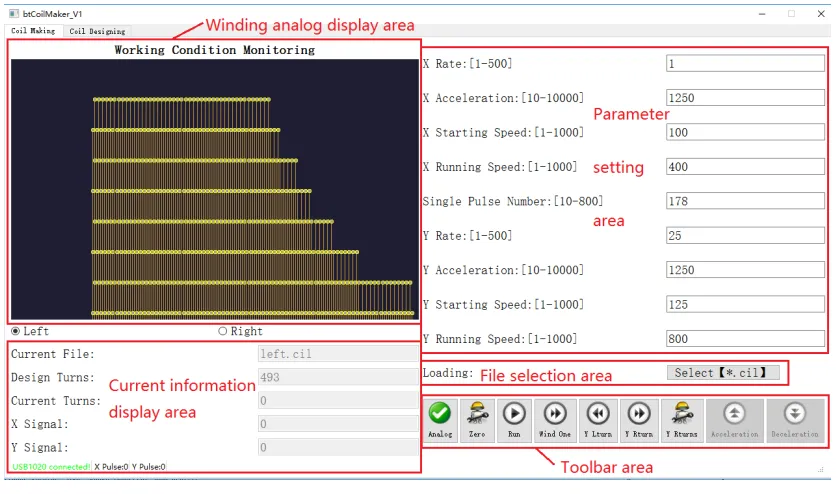Click the Y Running Speed input field
Screen dimensions: 838x494
point(745,339)
